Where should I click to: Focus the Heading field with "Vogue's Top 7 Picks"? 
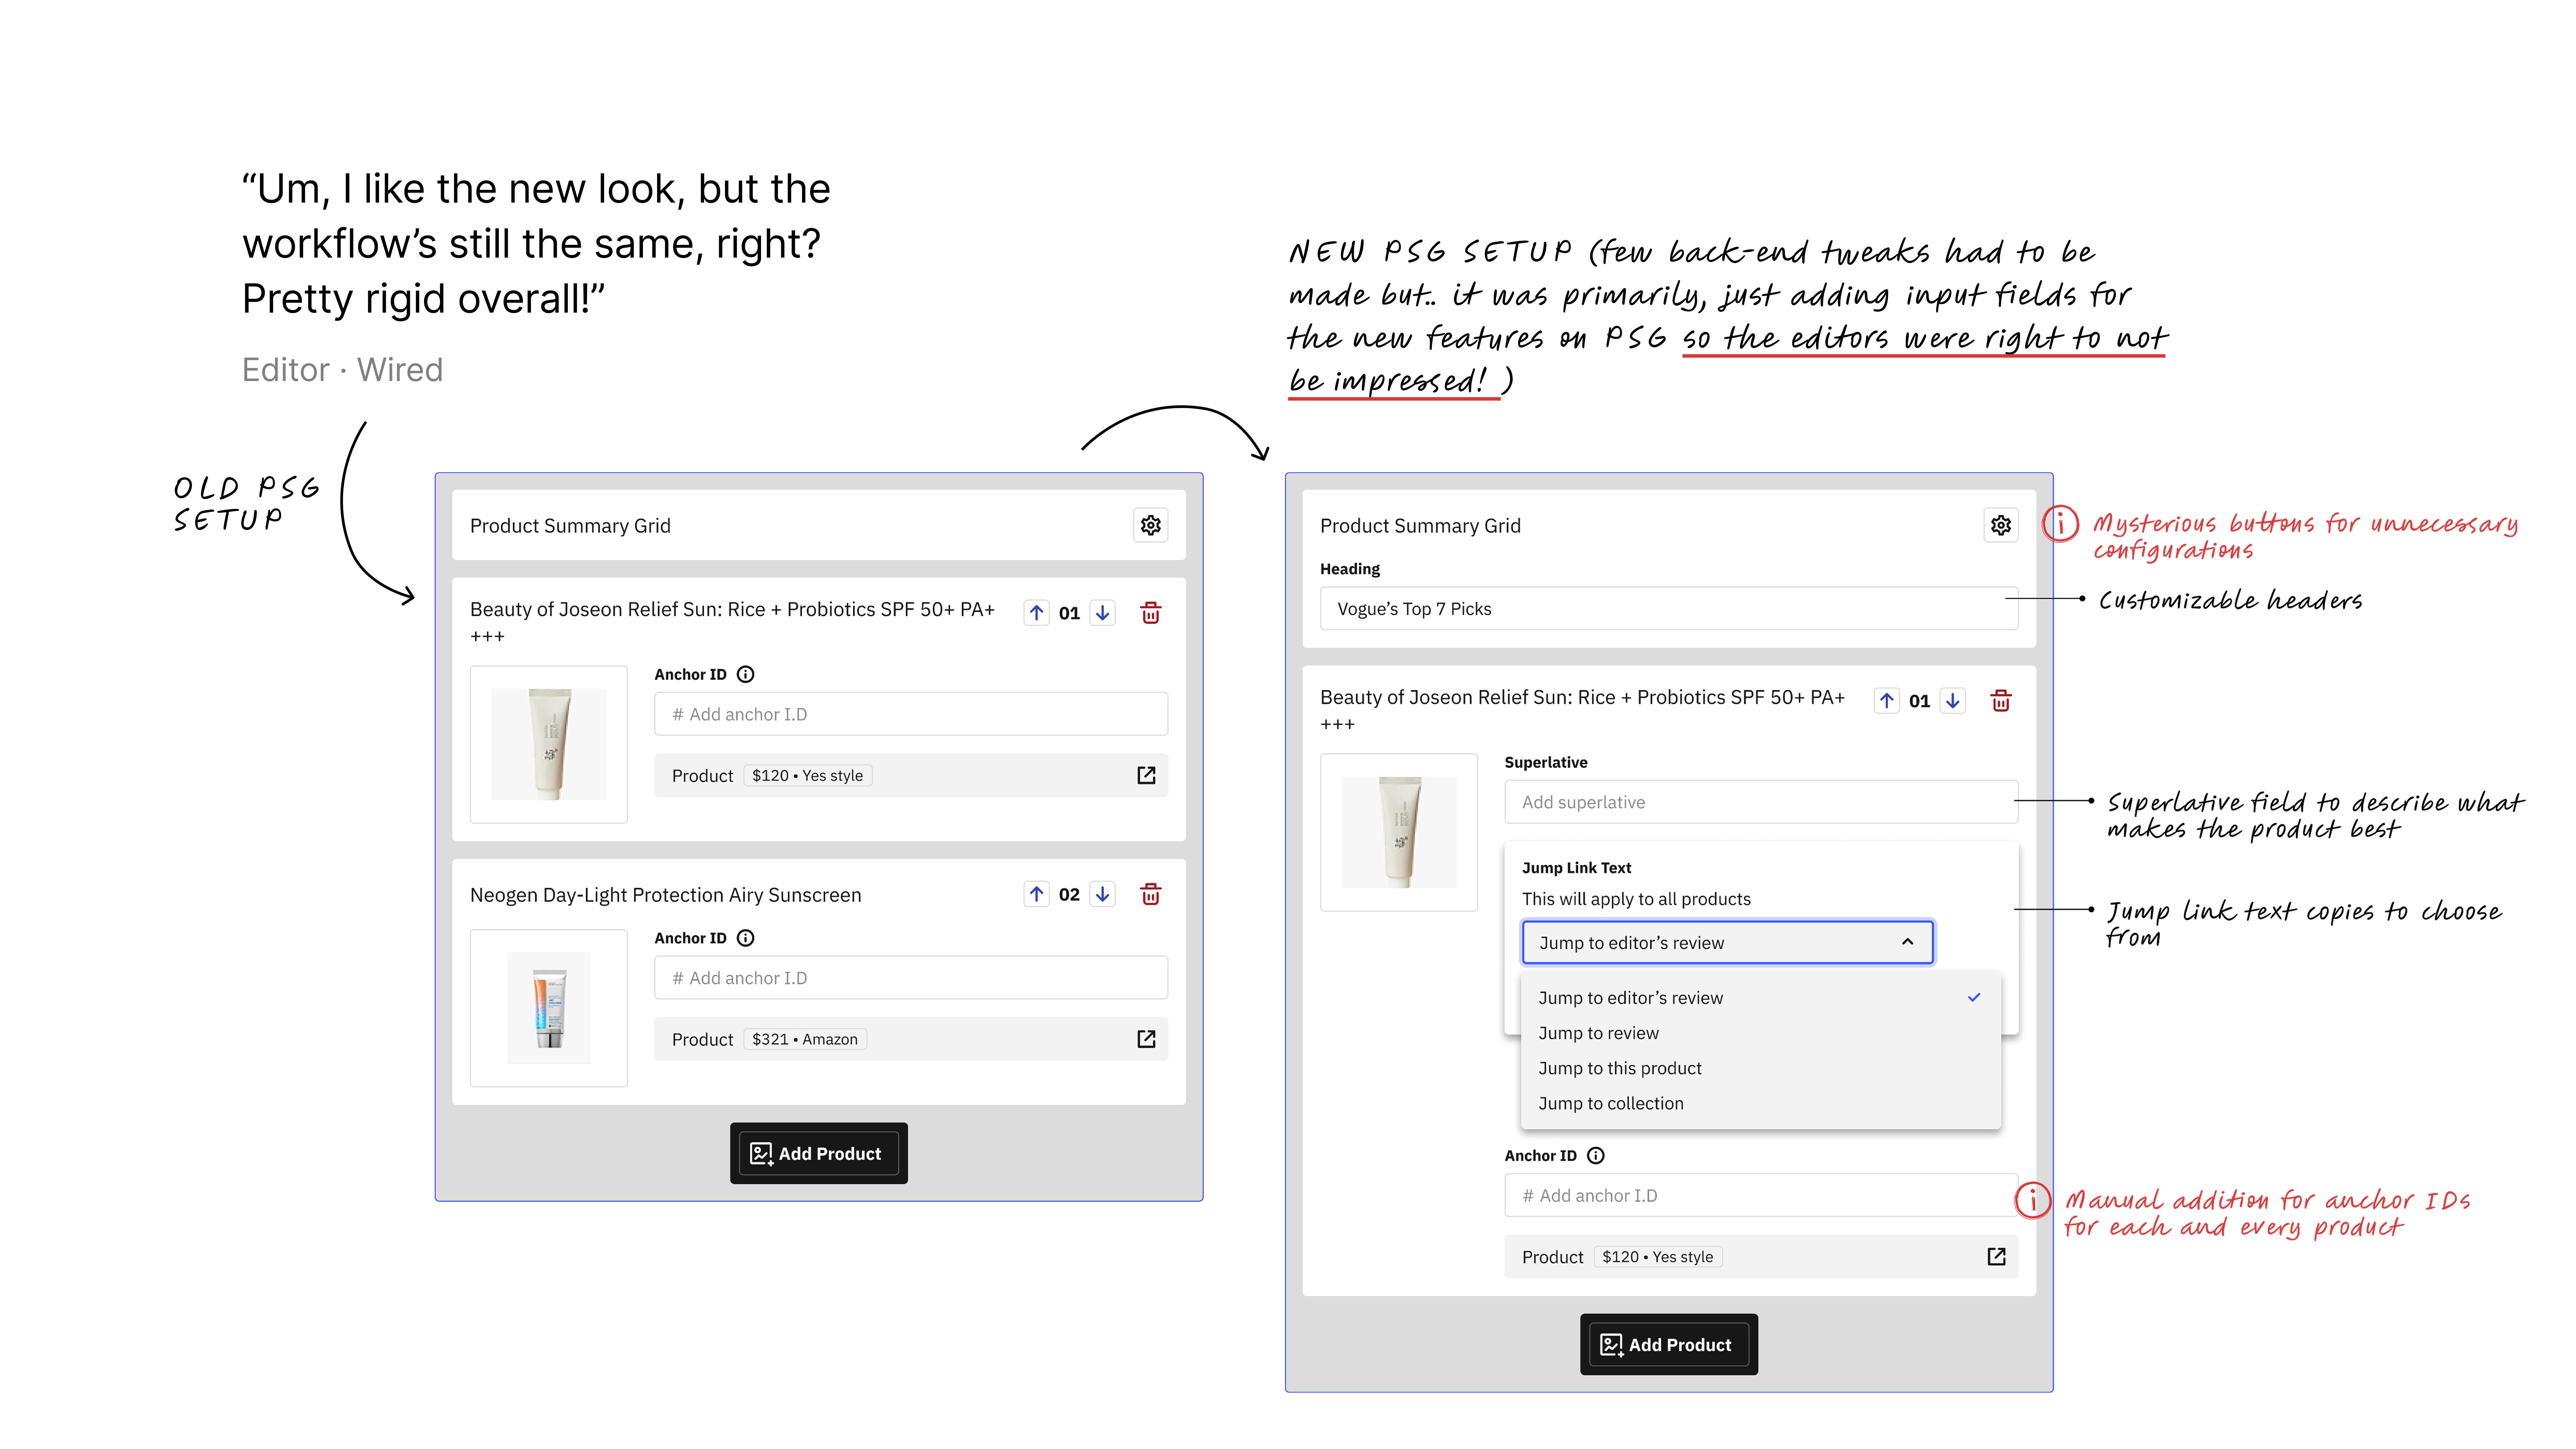(x=1669, y=609)
